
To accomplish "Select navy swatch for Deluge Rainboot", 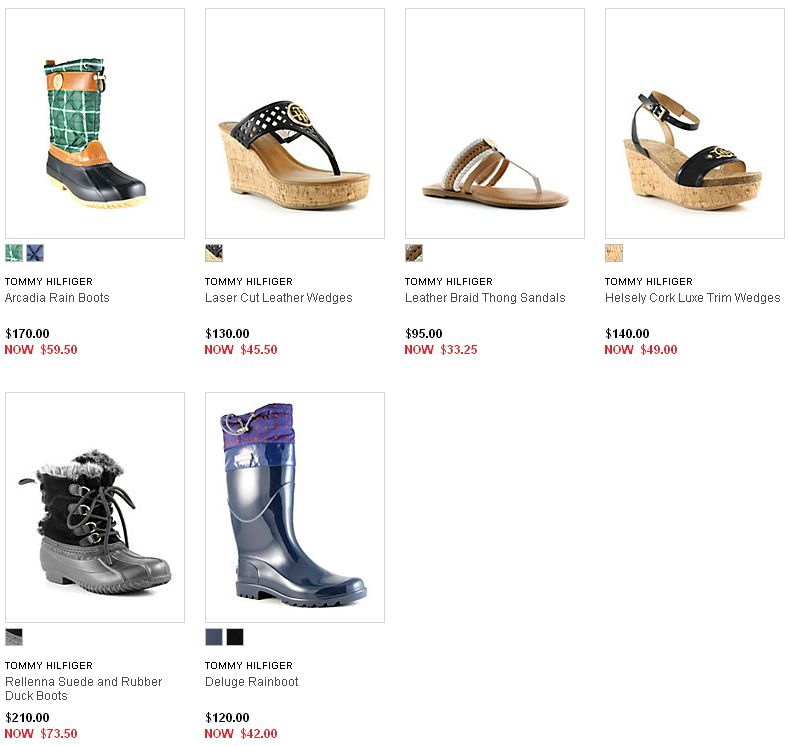I will (x=214, y=637).
